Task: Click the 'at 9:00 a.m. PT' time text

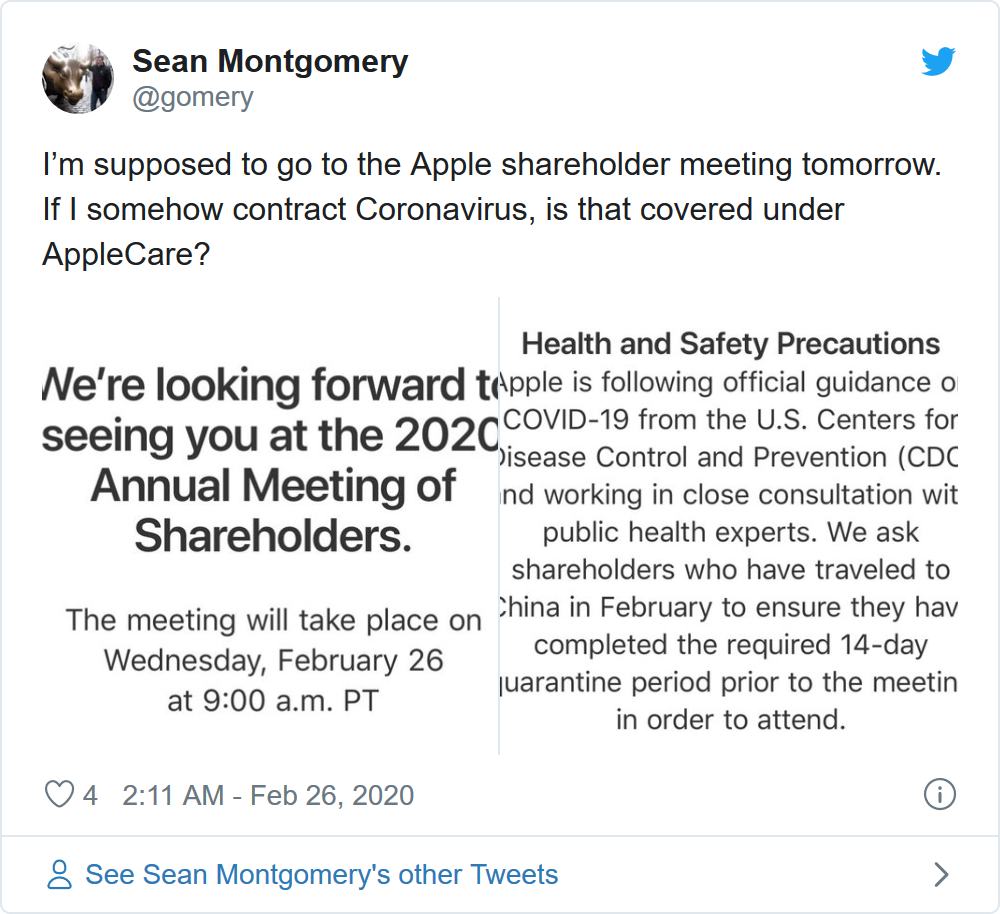Action: coord(273,700)
